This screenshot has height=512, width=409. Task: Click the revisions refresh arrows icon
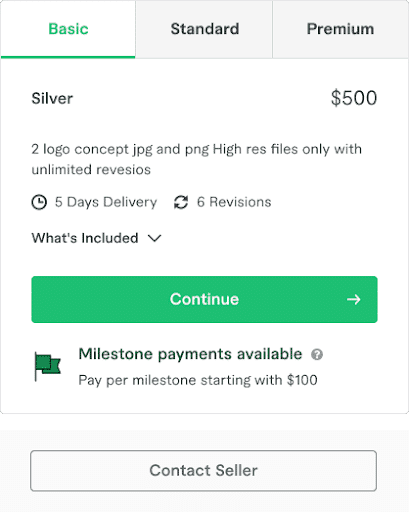click(x=181, y=202)
